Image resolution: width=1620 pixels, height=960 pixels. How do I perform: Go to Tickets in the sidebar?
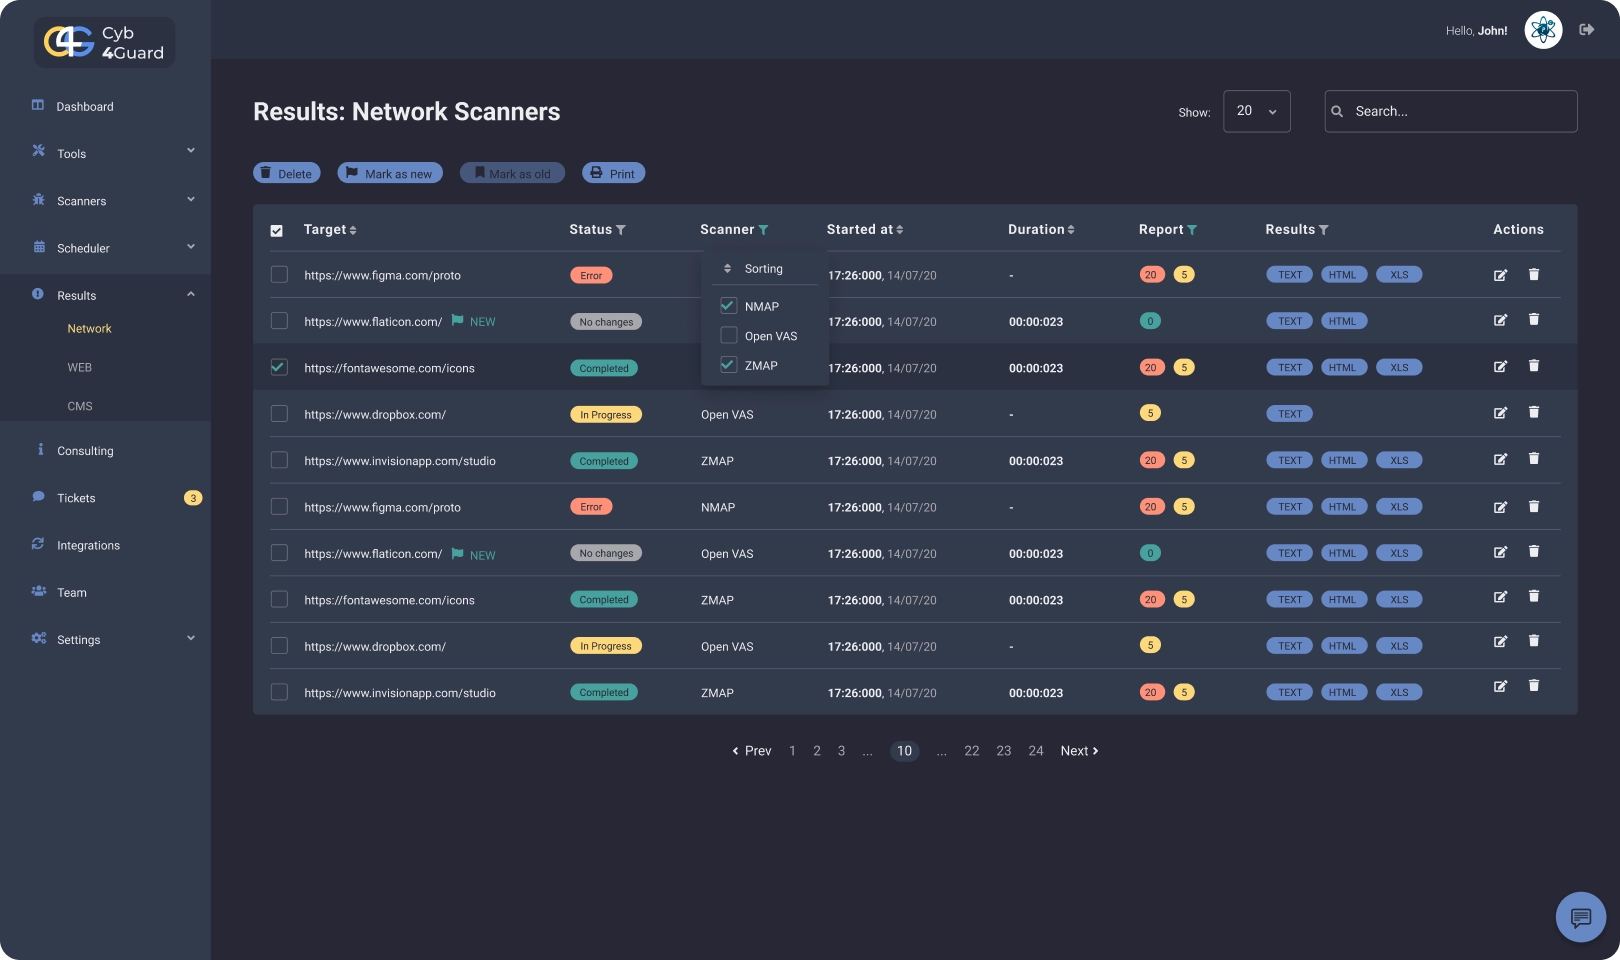coord(76,498)
